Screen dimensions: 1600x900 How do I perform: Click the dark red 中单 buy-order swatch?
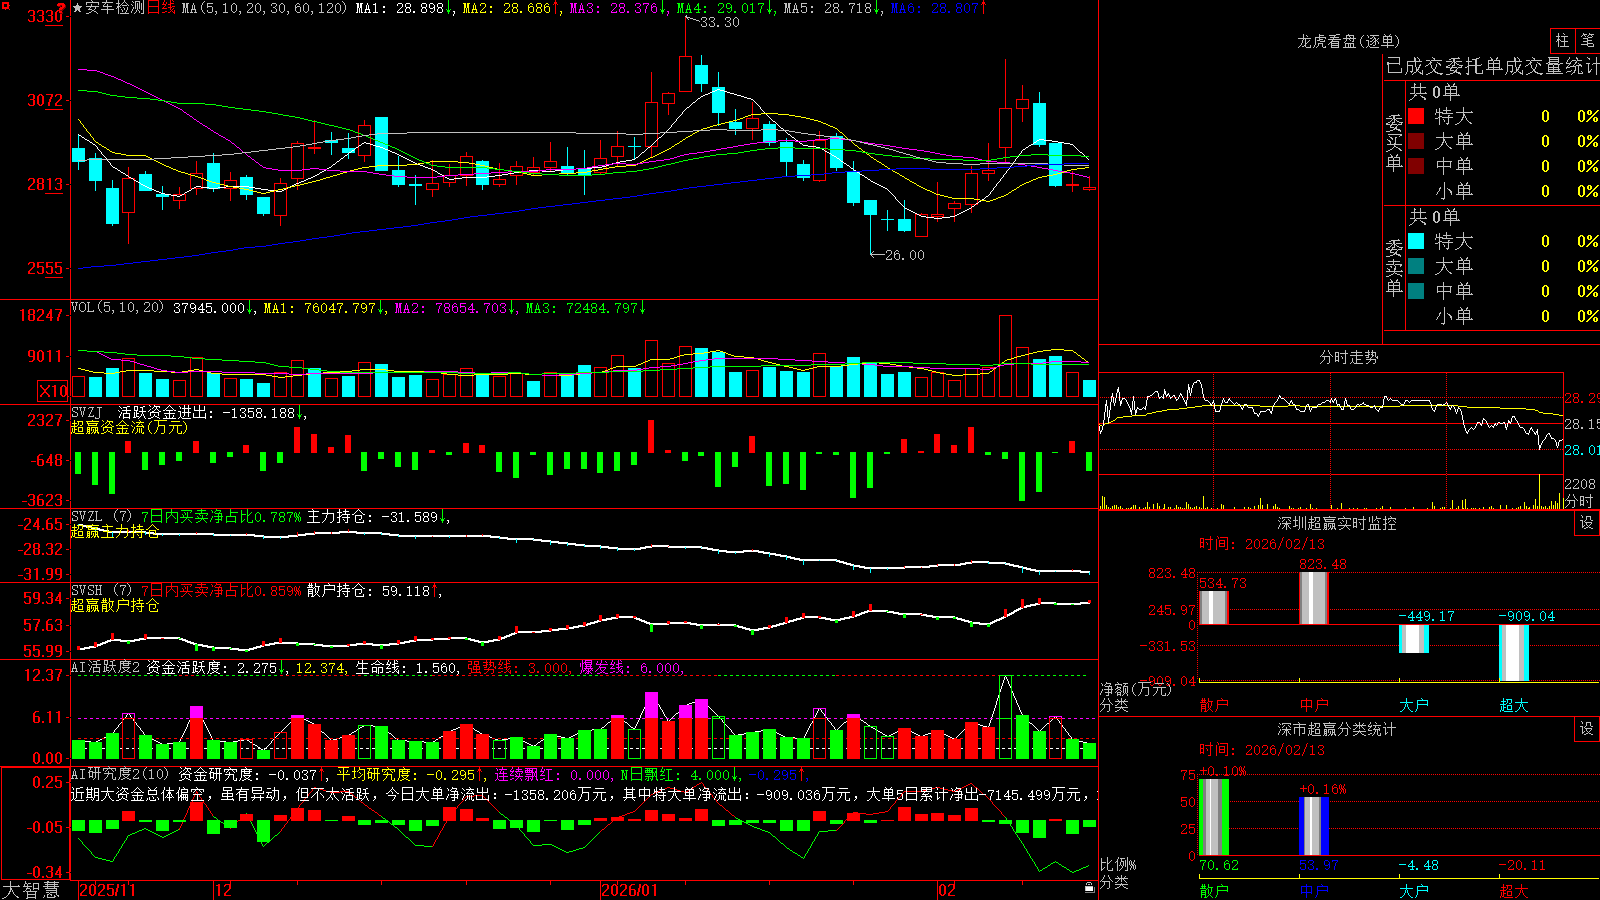1416,166
